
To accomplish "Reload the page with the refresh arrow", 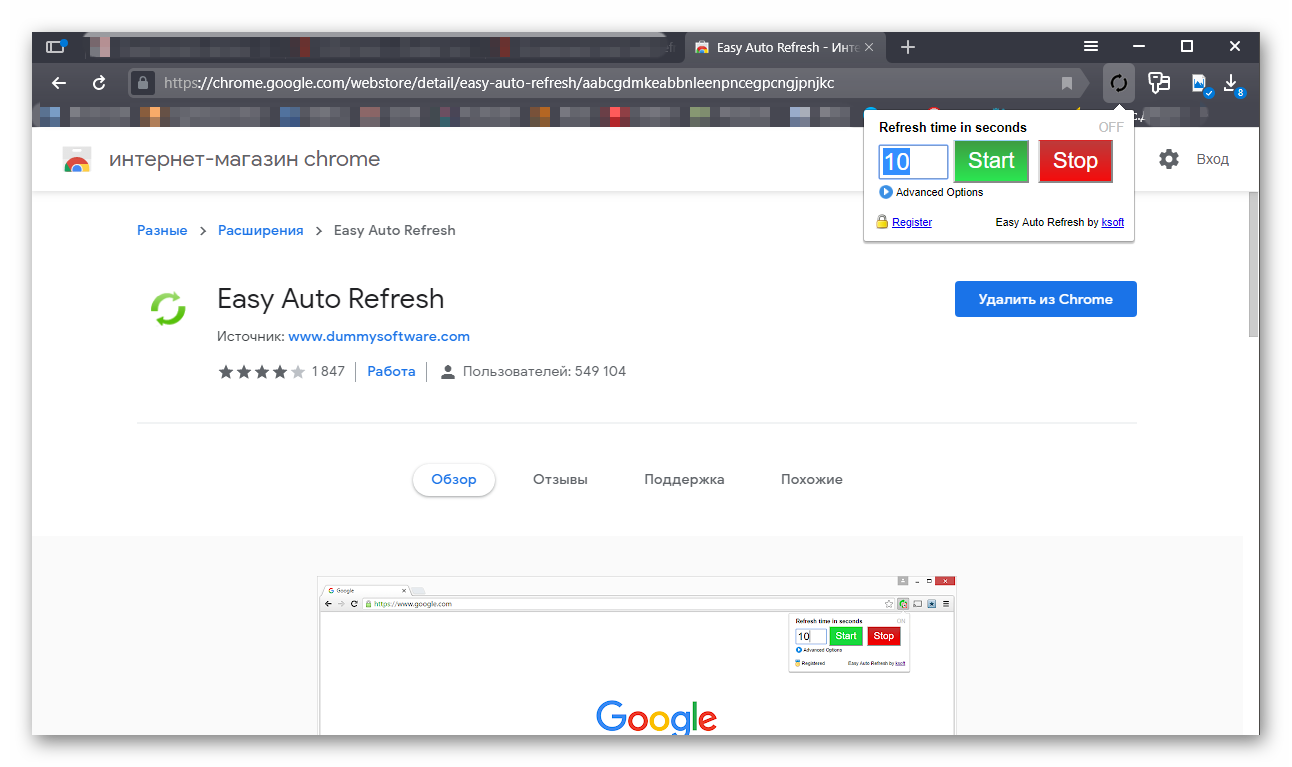I will pyautogui.click(x=99, y=83).
